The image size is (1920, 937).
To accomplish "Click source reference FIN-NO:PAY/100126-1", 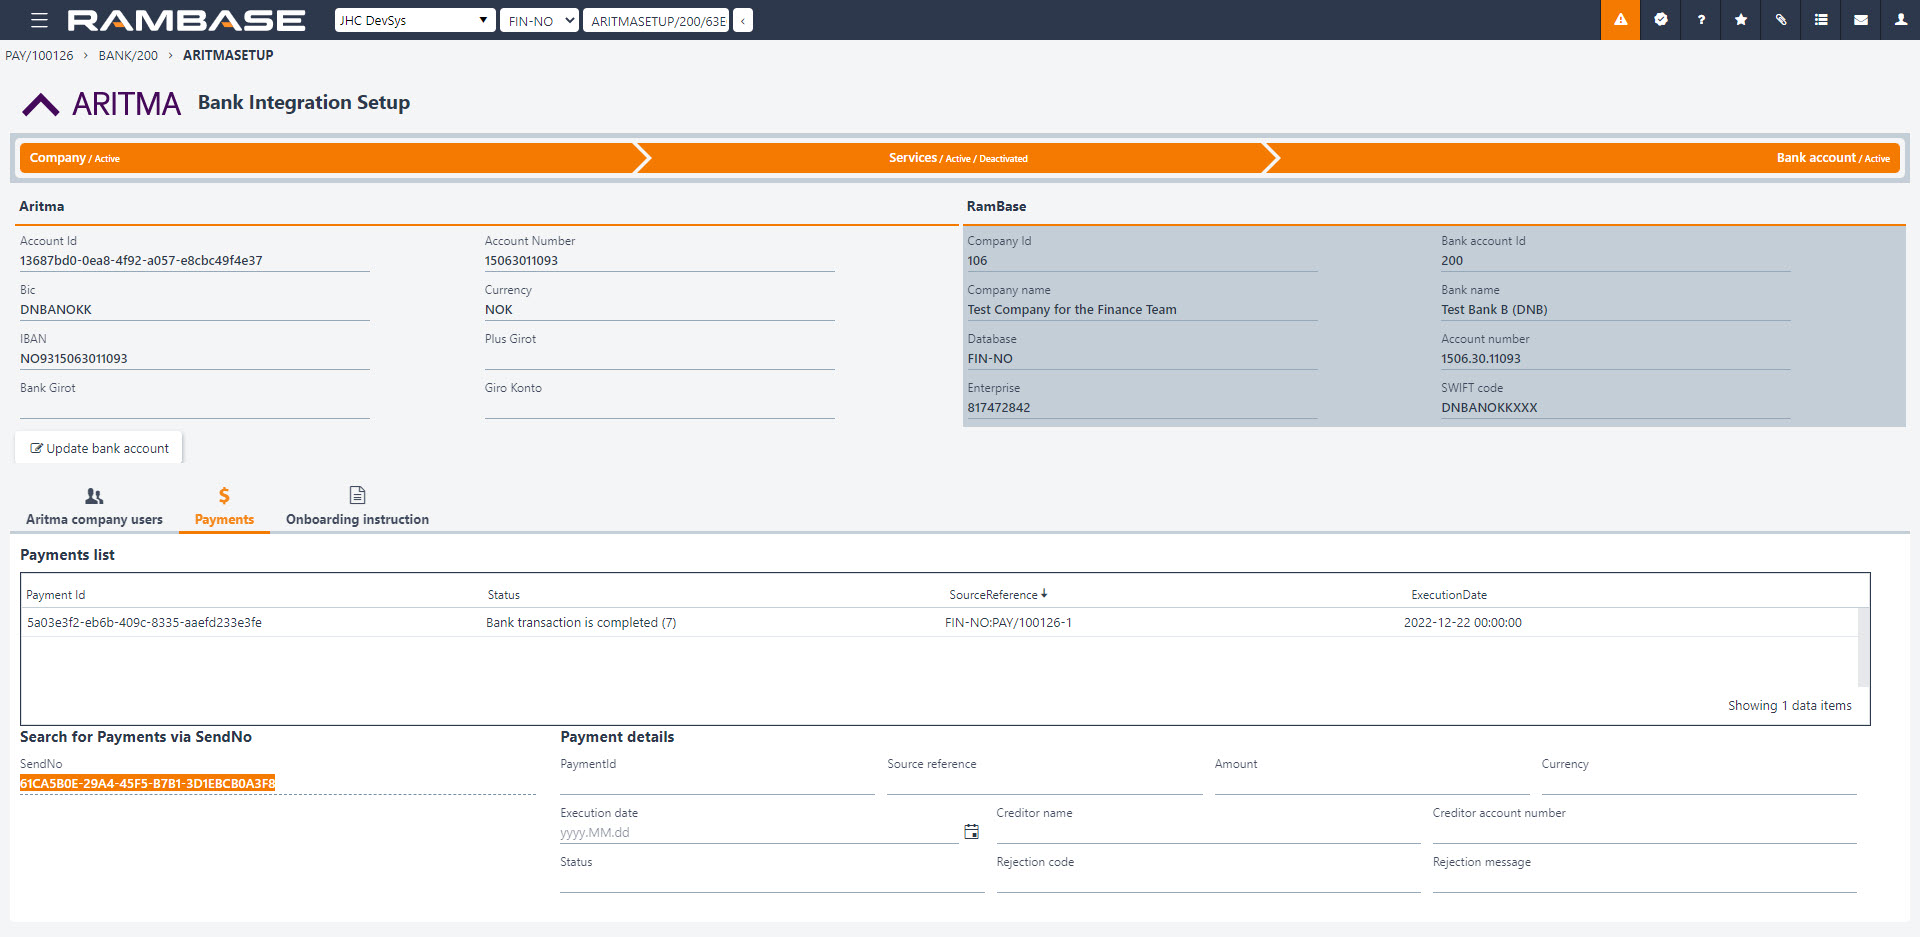I will pyautogui.click(x=1008, y=623).
